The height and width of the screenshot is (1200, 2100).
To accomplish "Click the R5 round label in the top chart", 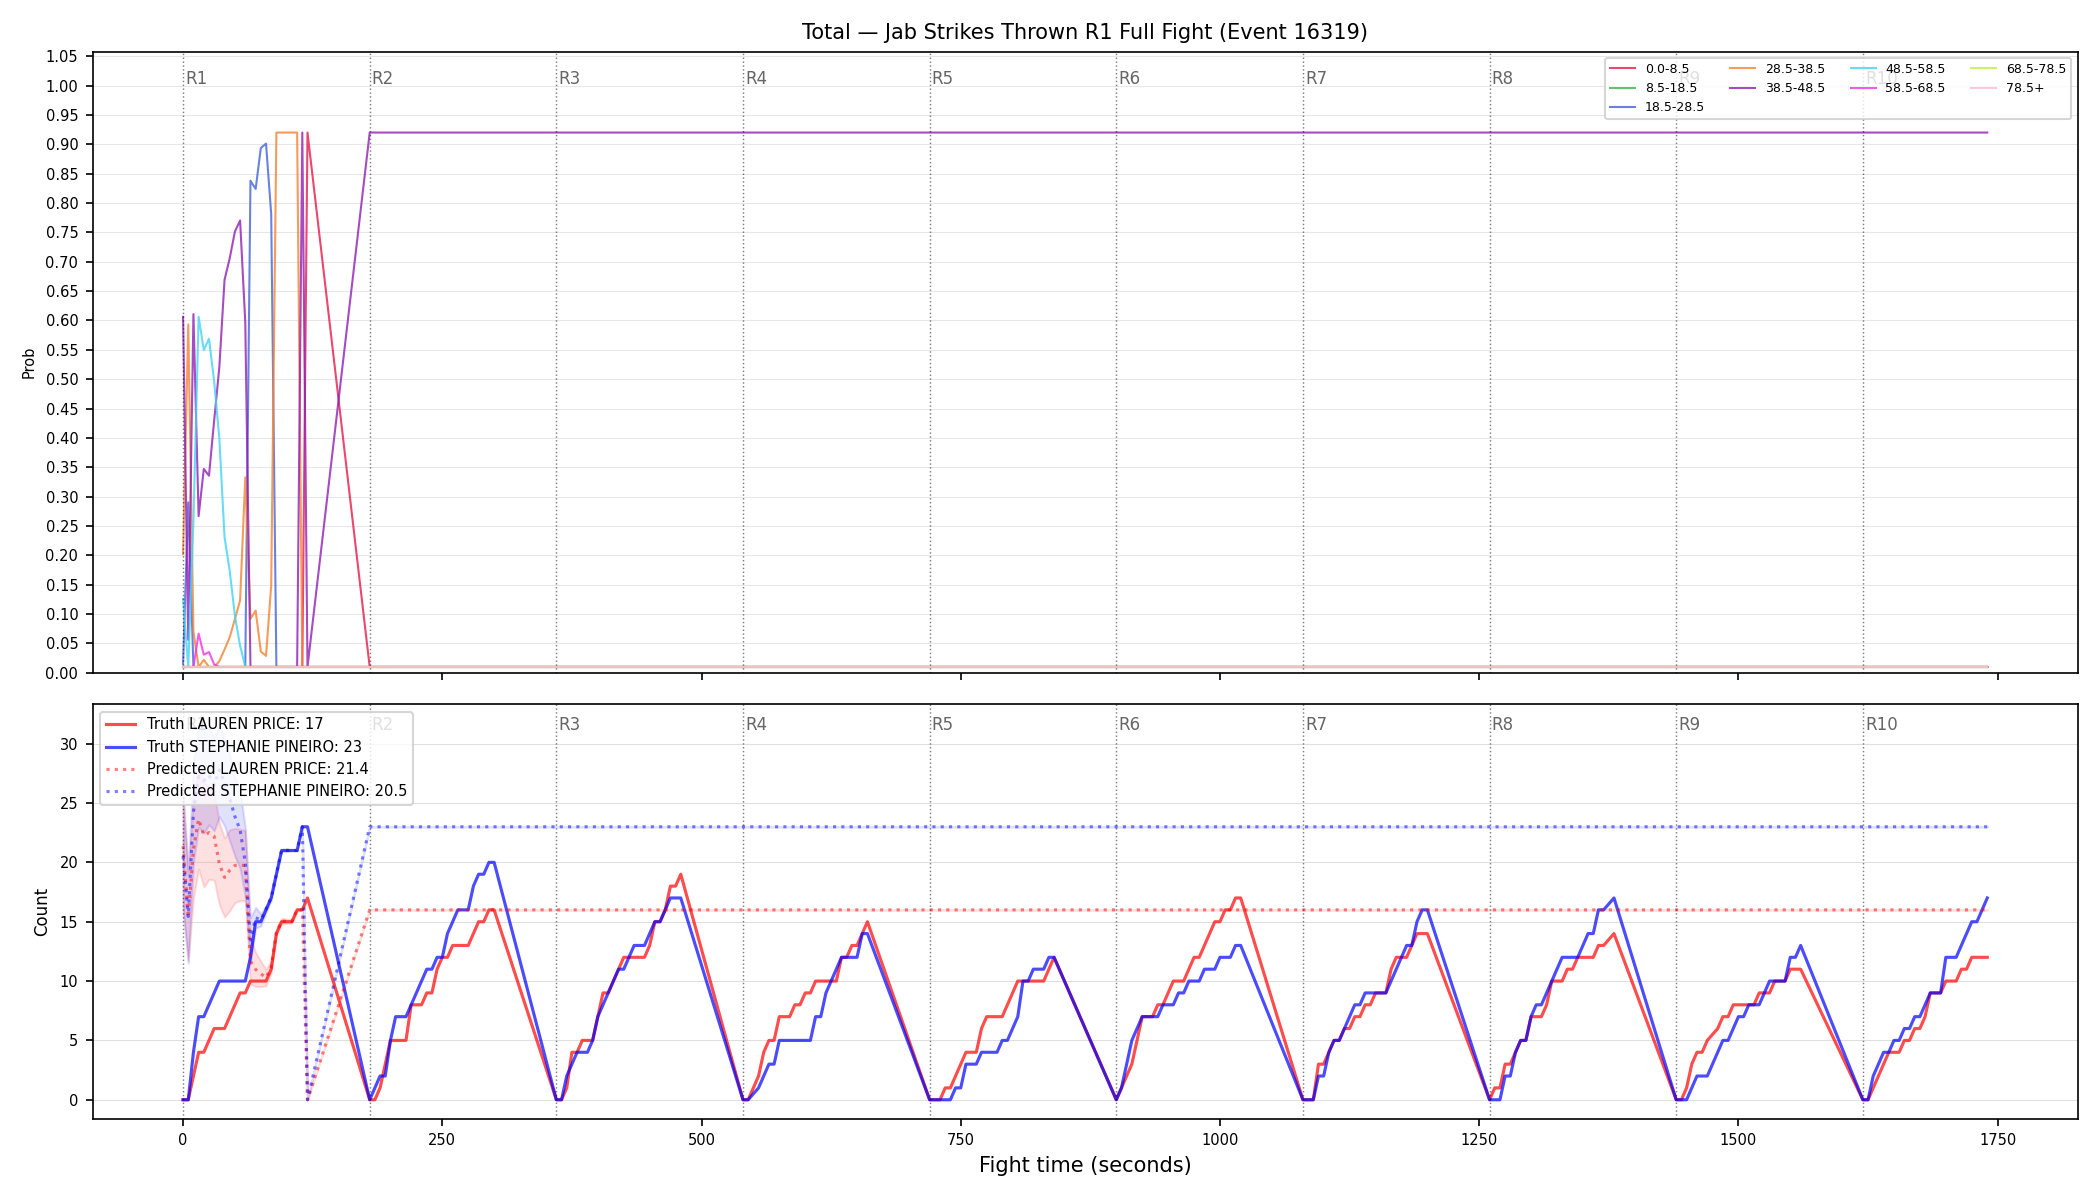I will pyautogui.click(x=943, y=78).
